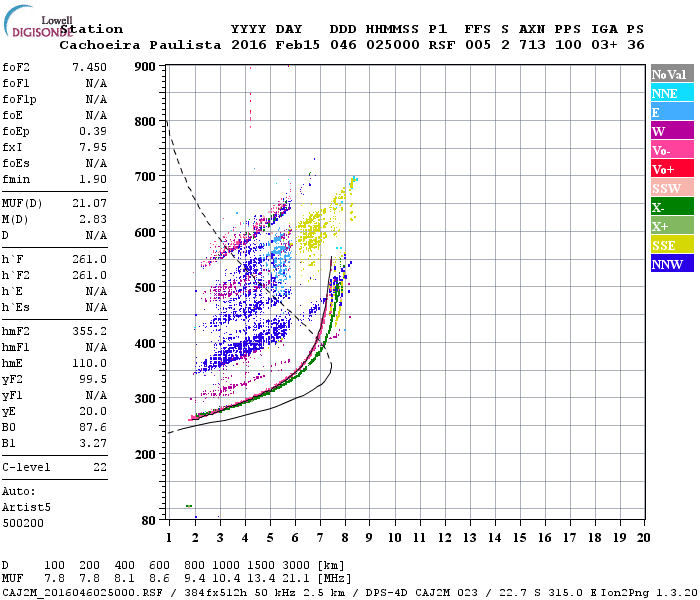Click the 500200 text under Artist5
This screenshot has height=600, width=700.
[x=23, y=523]
